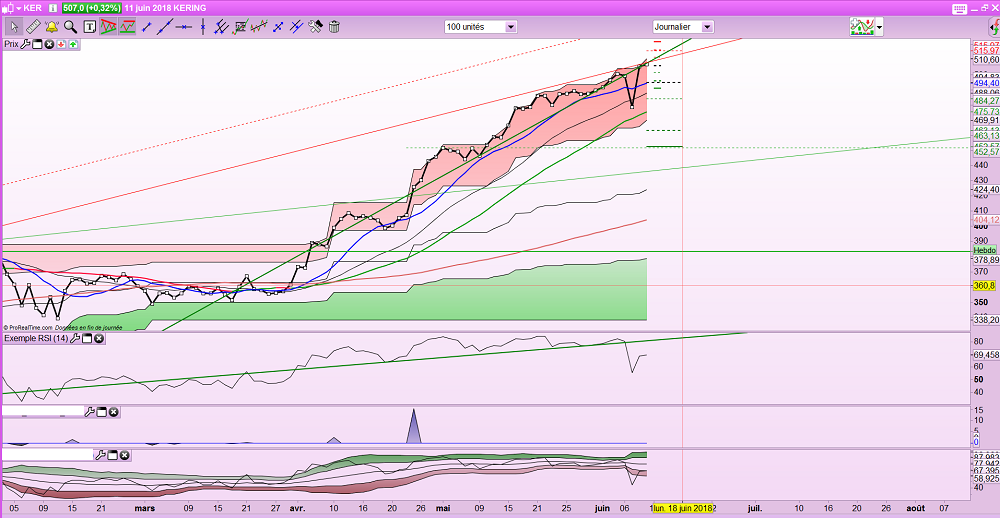Screen dimensions: 1000x518
Task: Open the 100 unités dropdown
Action: coord(482,27)
